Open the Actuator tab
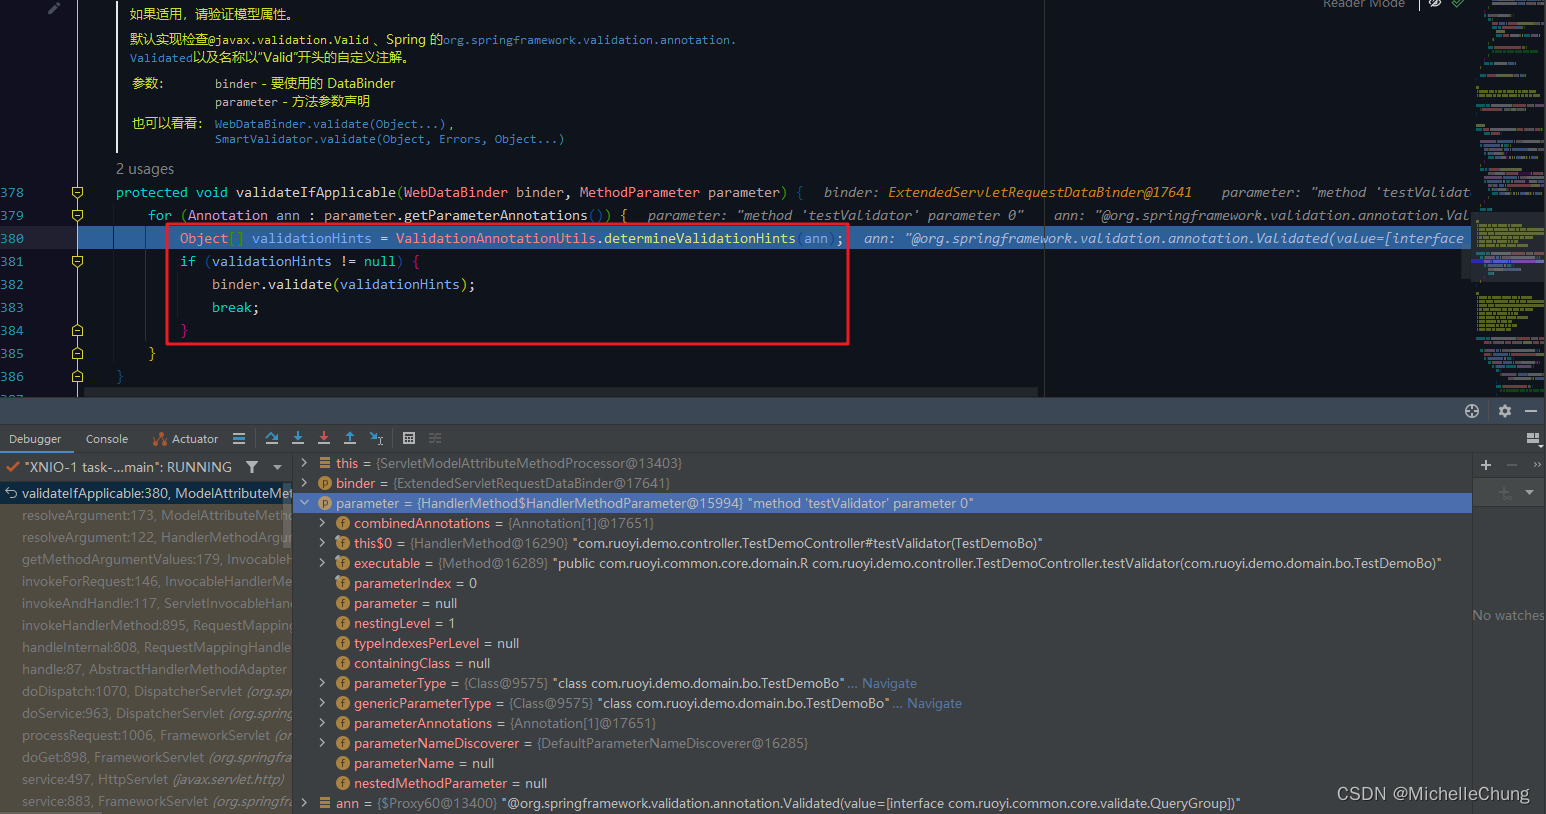 tap(185, 439)
